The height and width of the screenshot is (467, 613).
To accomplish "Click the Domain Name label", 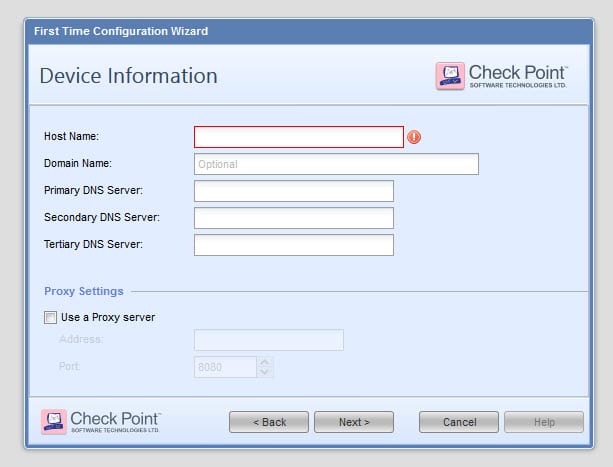I will coord(78,163).
